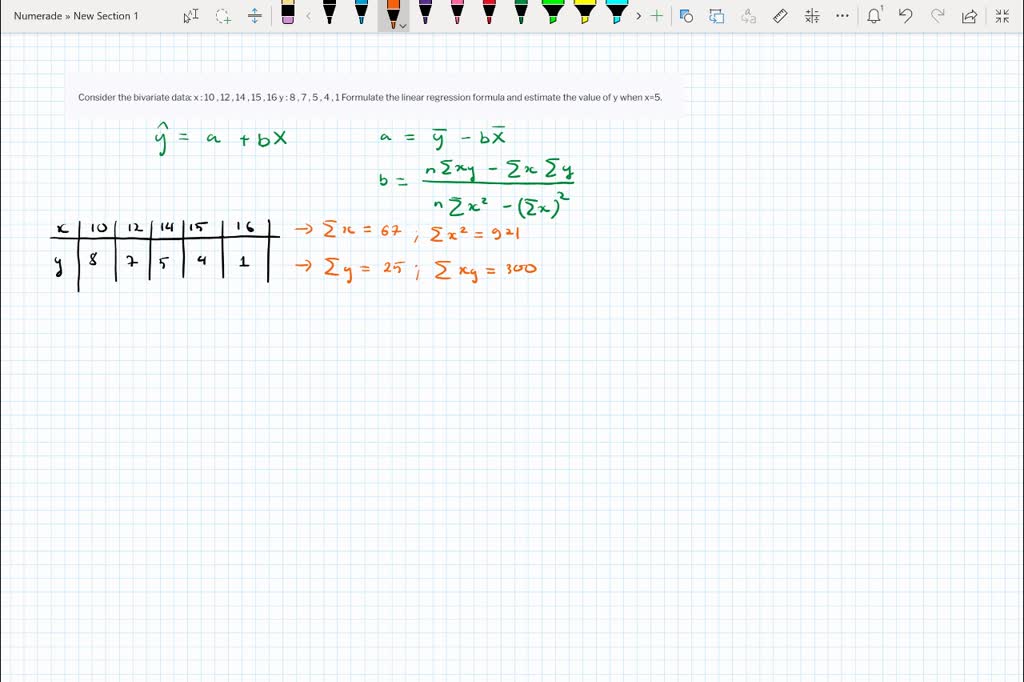
Task: Select the arrow selection tool
Action: 189,16
